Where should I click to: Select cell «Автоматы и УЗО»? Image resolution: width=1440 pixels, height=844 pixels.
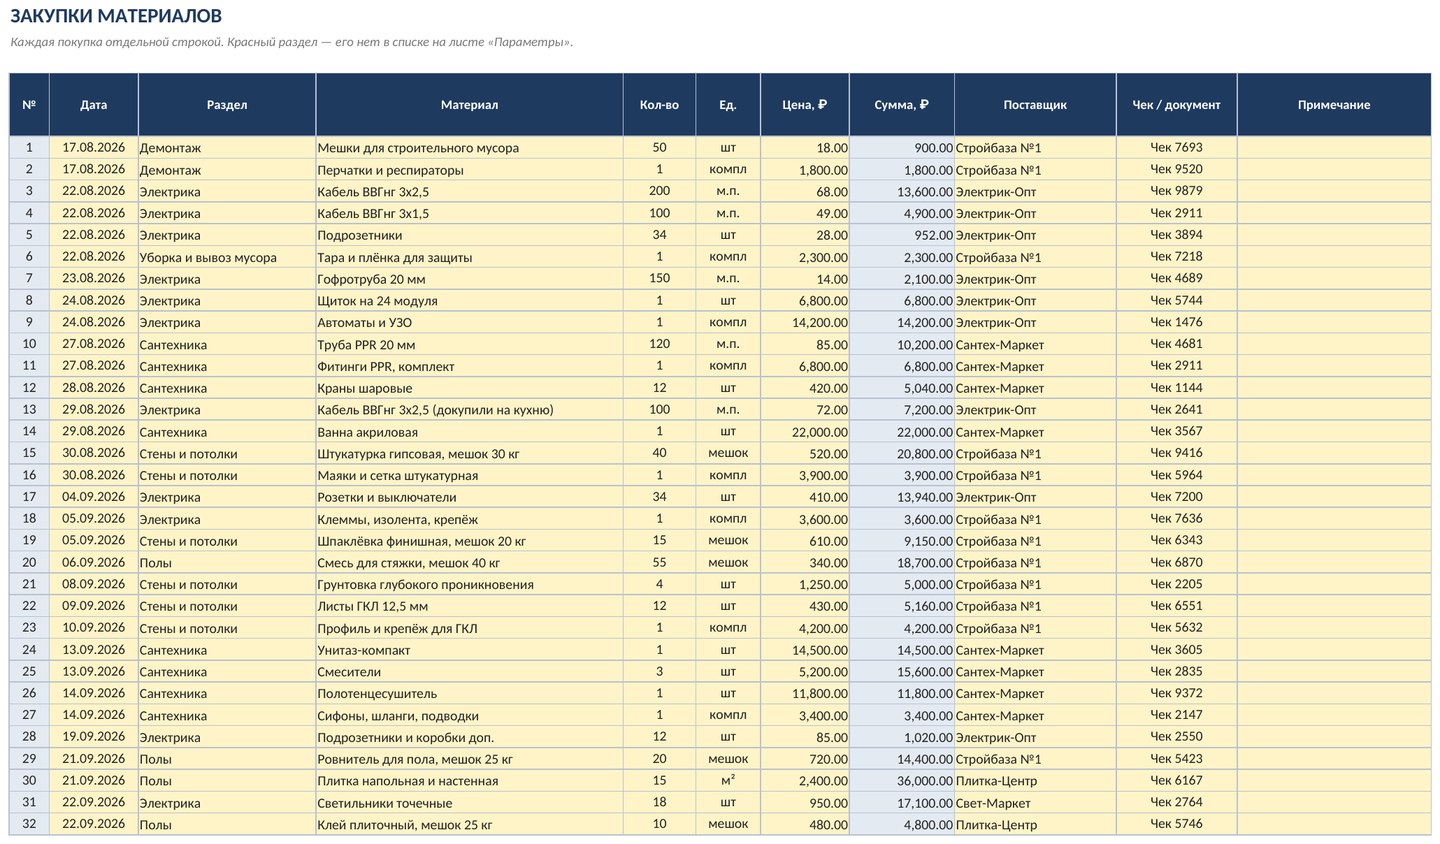pos(469,322)
